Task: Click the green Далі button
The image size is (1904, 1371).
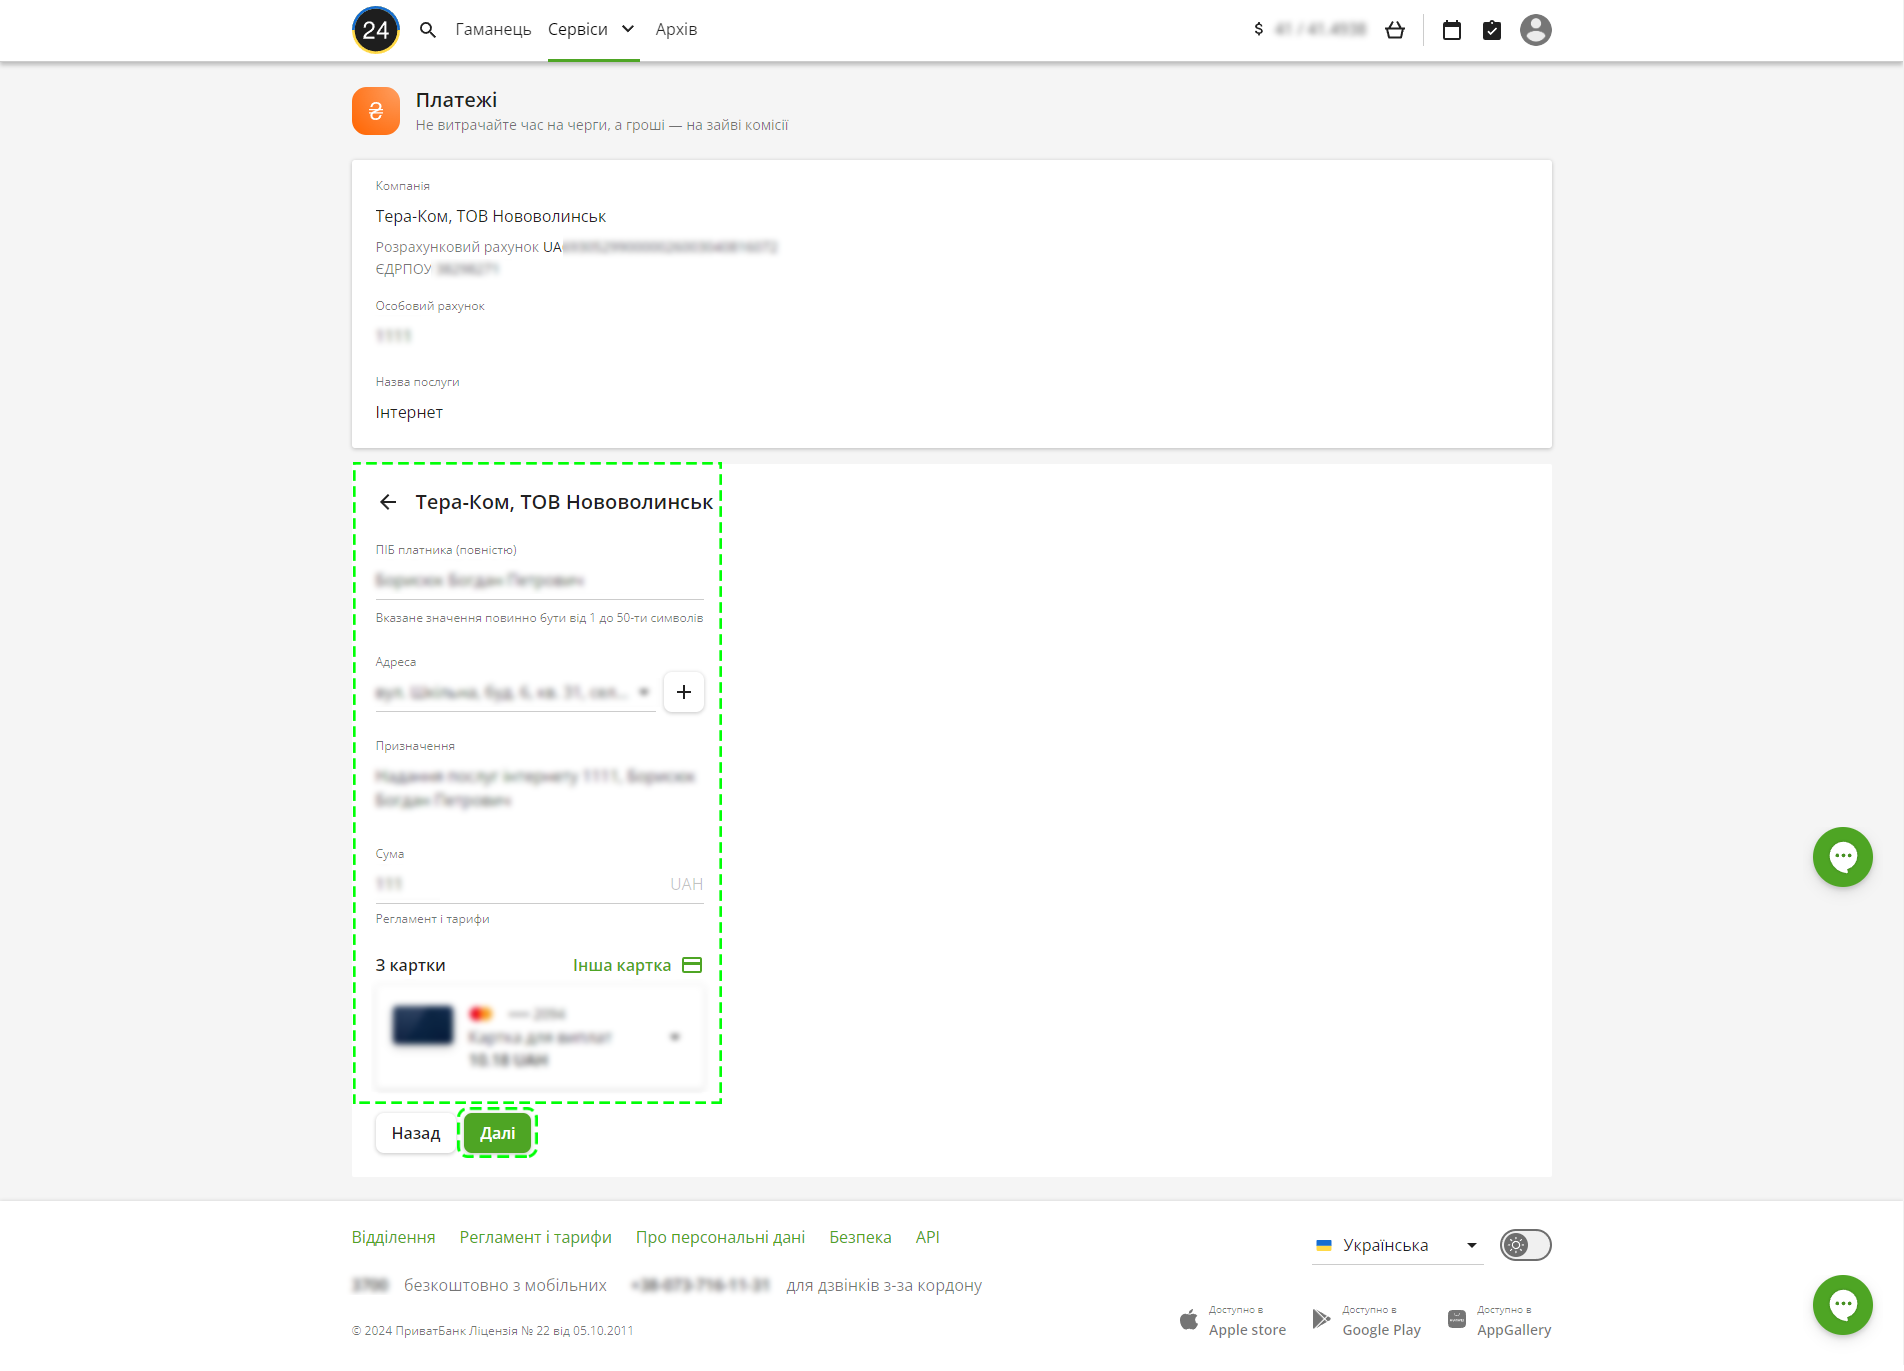Action: [498, 1133]
